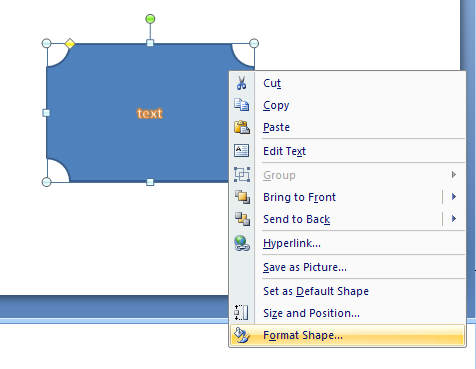Open Size and Position... entry
Viewport: 476px width, 369px height.
point(347,313)
